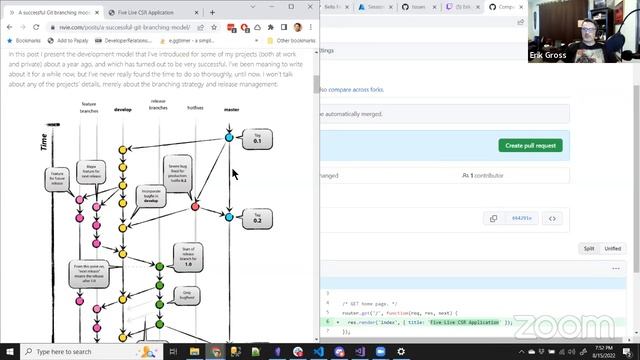Open the notifications center icon
Screen dimensions: 640x360
pyautogui.click(x=627, y=351)
